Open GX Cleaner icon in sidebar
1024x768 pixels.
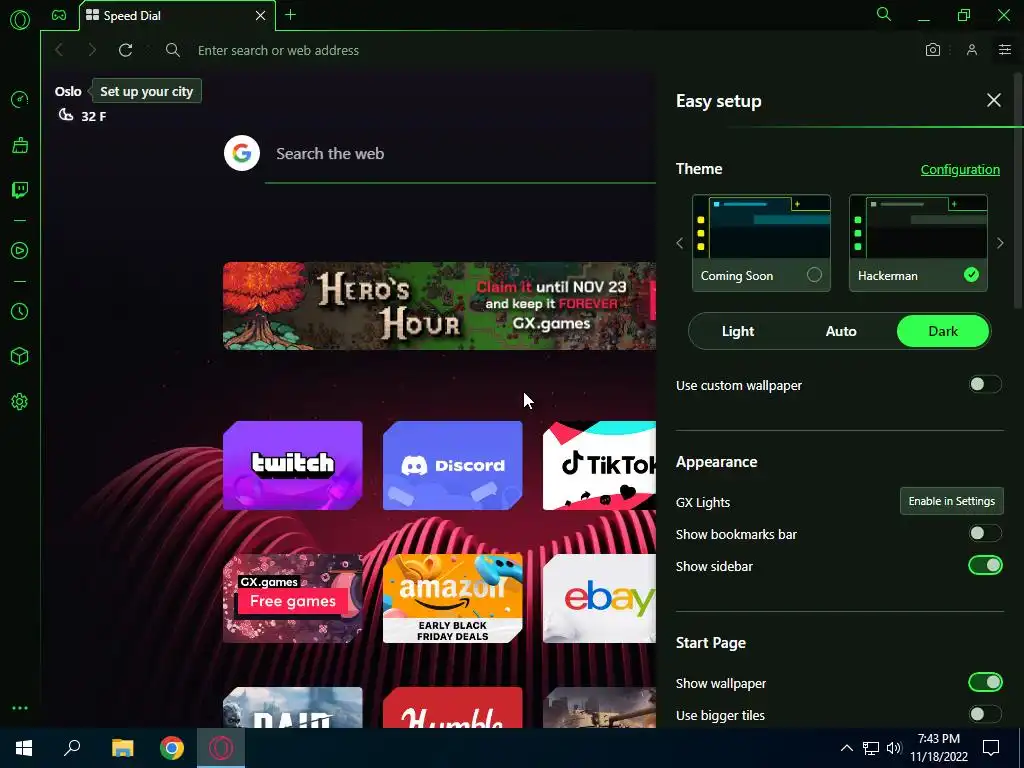click(20, 145)
